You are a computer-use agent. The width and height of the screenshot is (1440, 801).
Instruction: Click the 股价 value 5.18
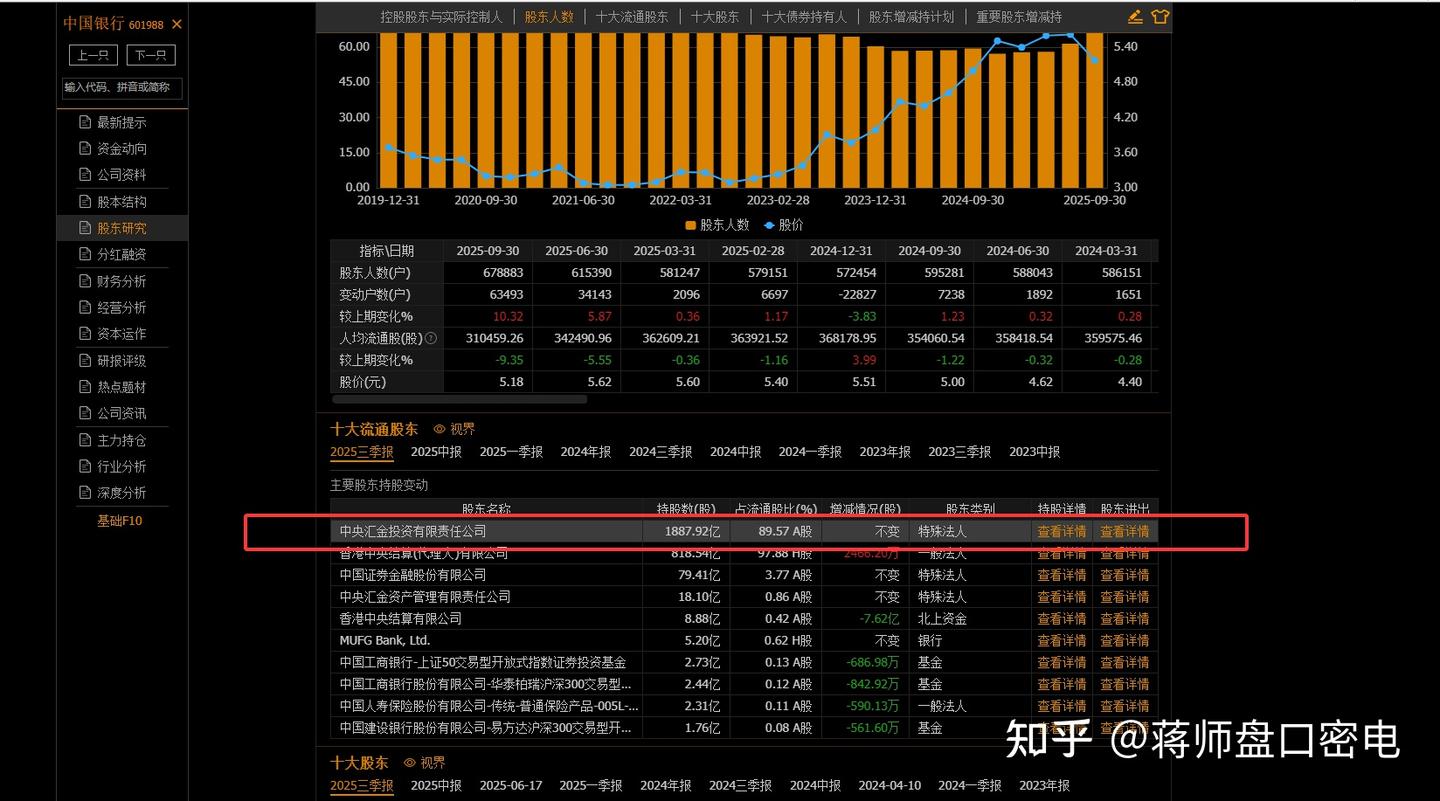(510, 382)
